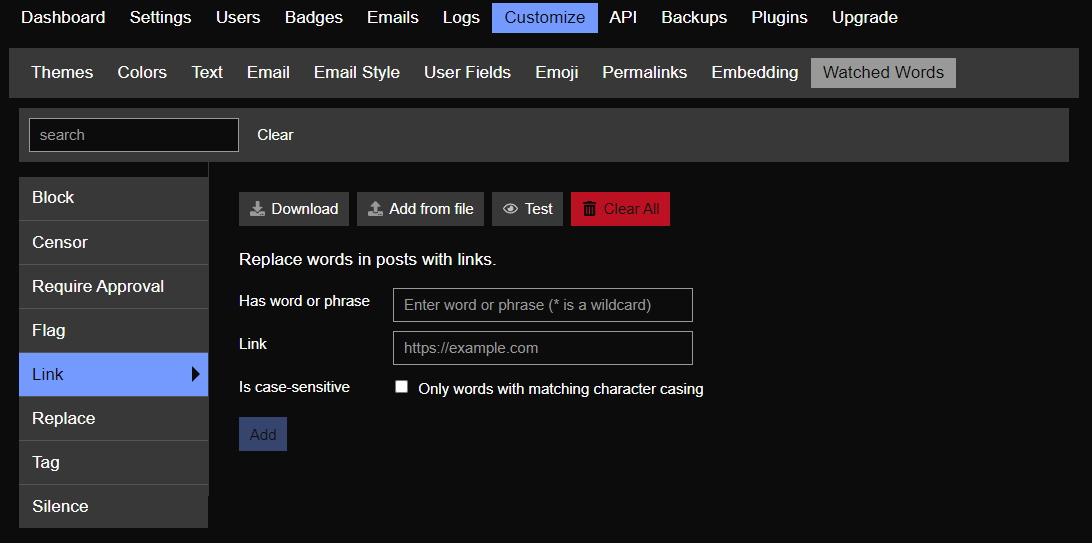Open the Logs admin tab

point(461,17)
